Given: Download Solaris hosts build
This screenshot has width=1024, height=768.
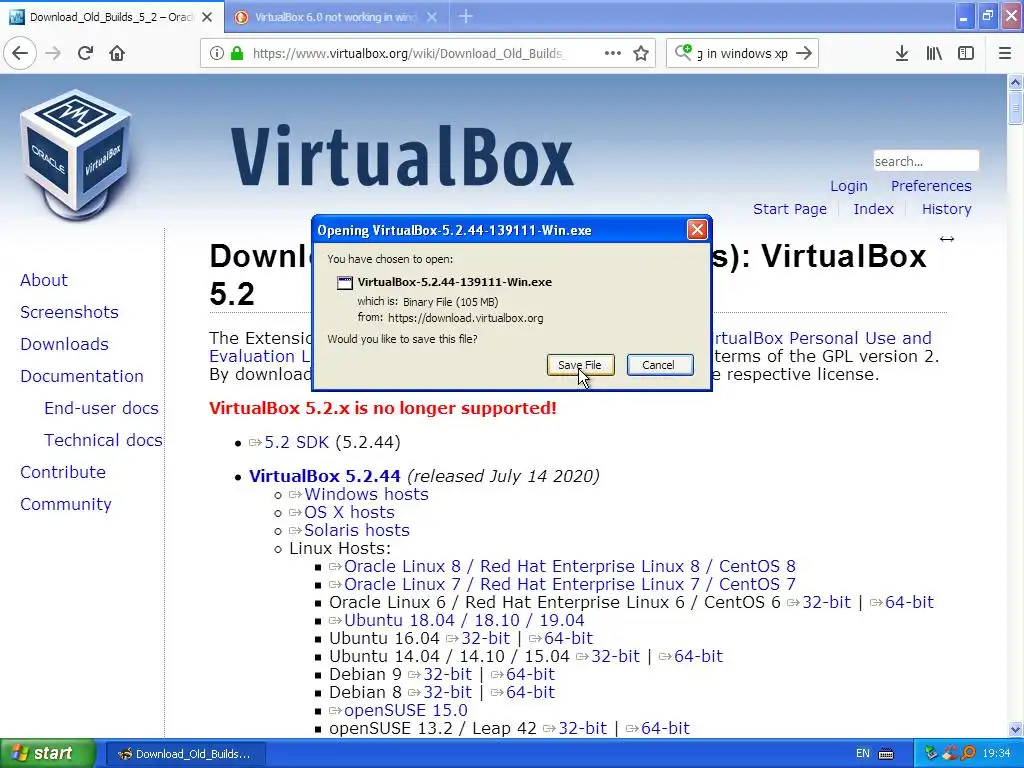Looking at the screenshot, I should point(357,530).
